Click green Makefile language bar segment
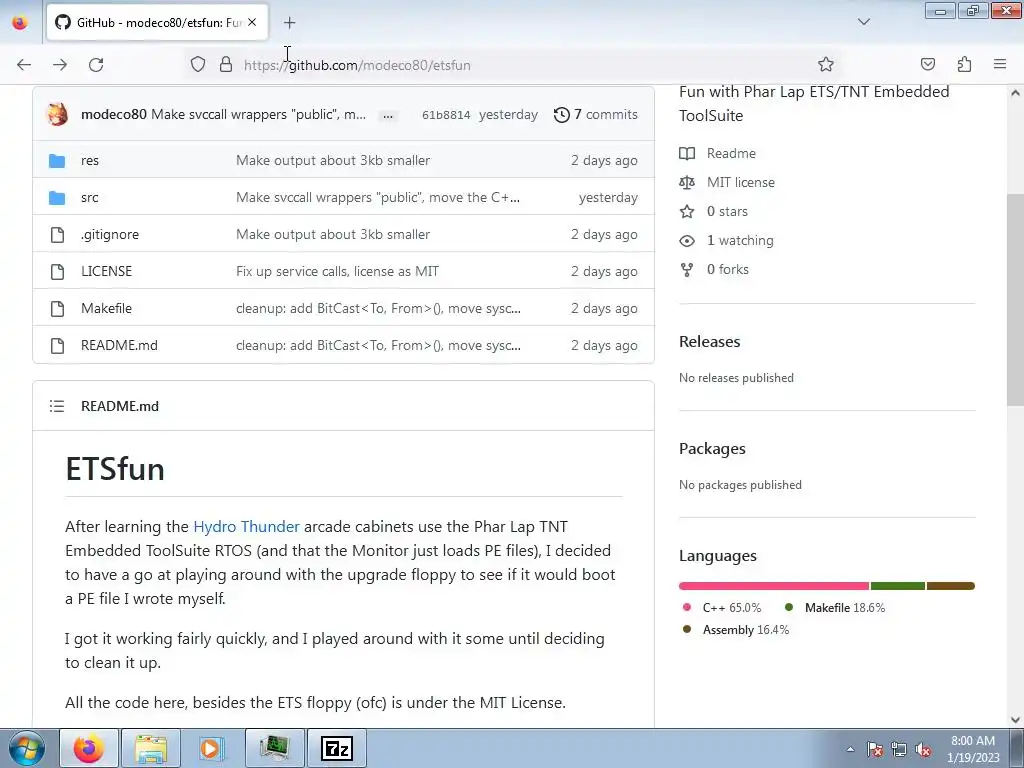The image size is (1024, 768). tap(898, 586)
